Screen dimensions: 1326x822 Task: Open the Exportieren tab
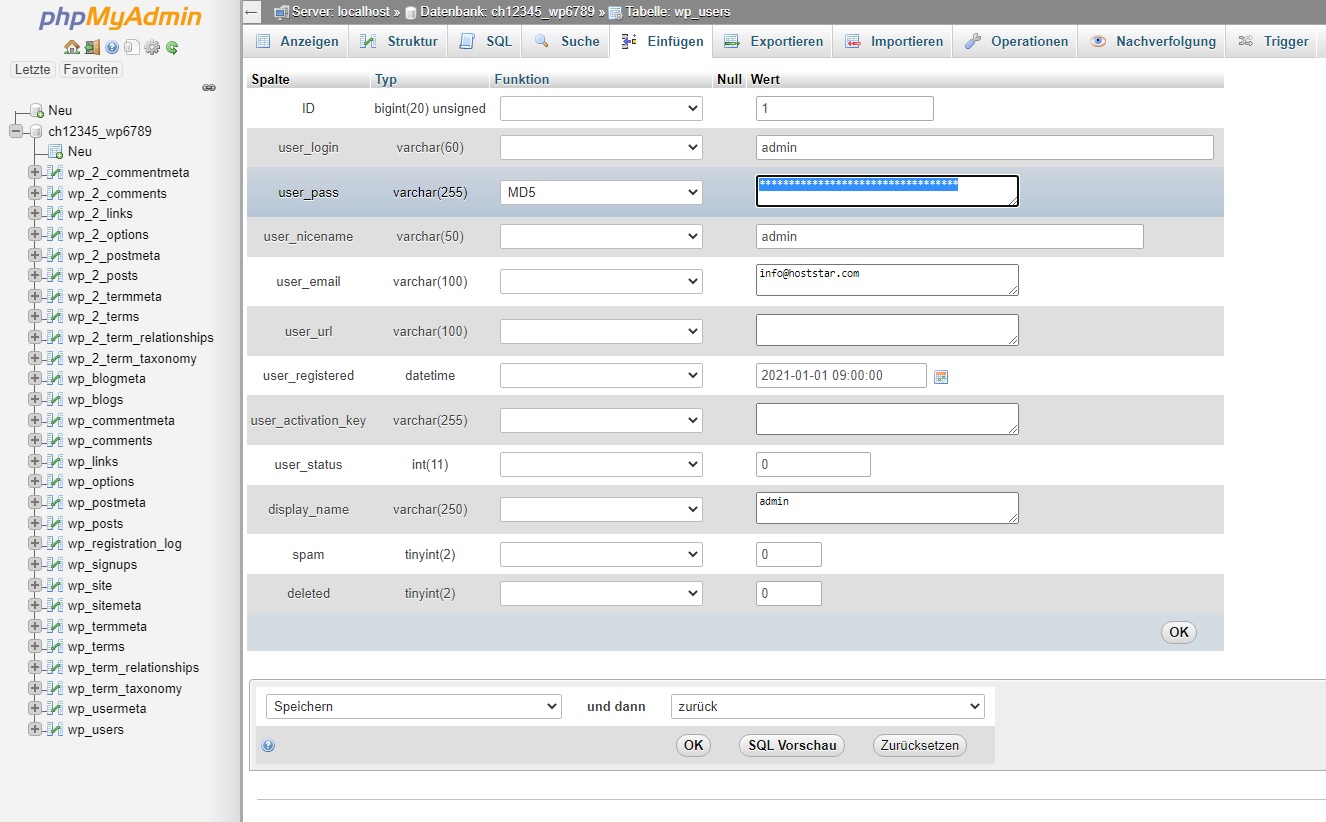773,41
